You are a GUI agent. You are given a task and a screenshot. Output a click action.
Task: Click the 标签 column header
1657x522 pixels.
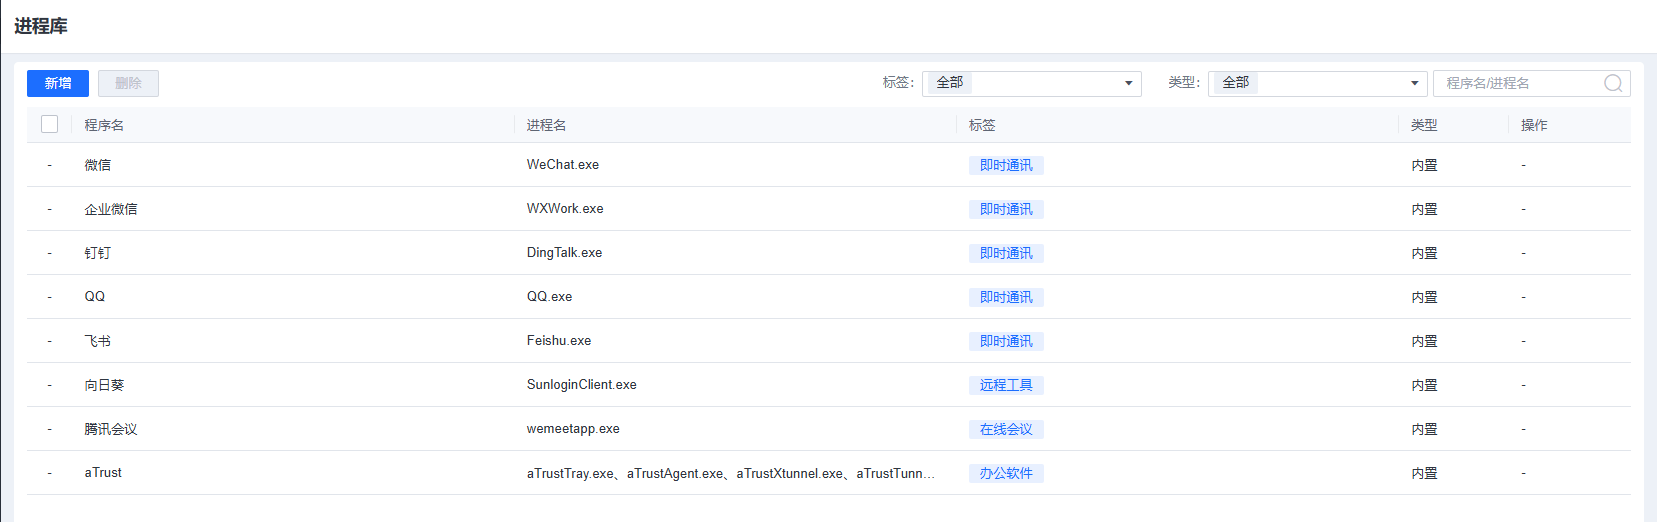coord(982,125)
